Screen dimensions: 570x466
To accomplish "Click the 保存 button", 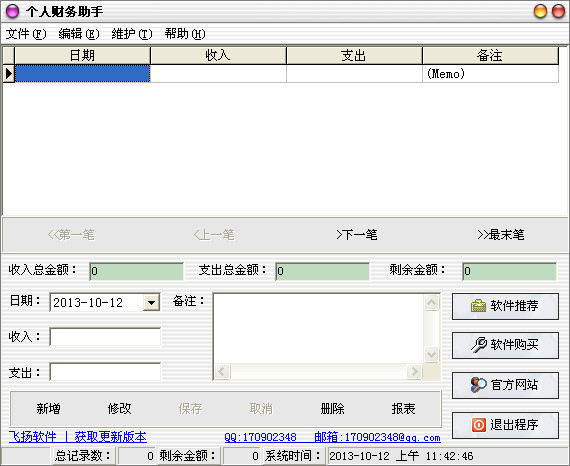I will coord(190,409).
